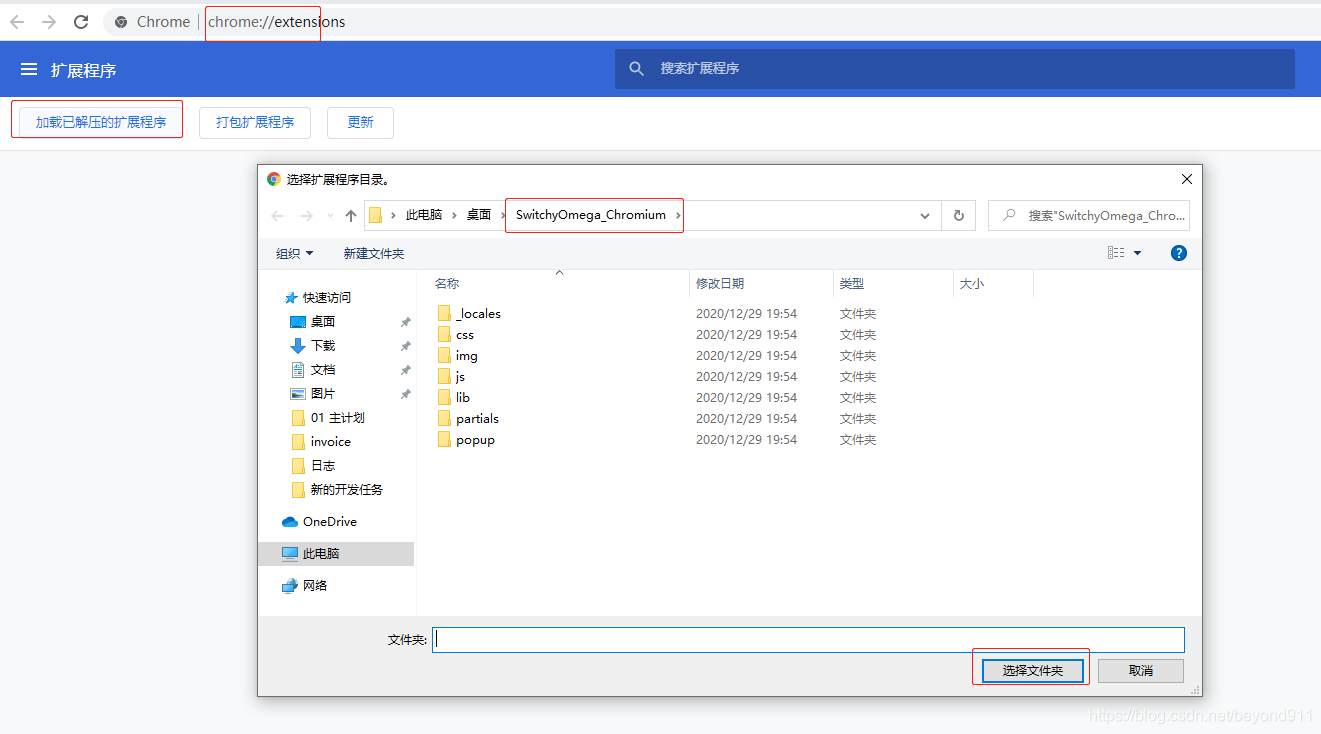This screenshot has width=1321, height=734.
Task: Select This PC breadcrumb in path
Action: 423,215
